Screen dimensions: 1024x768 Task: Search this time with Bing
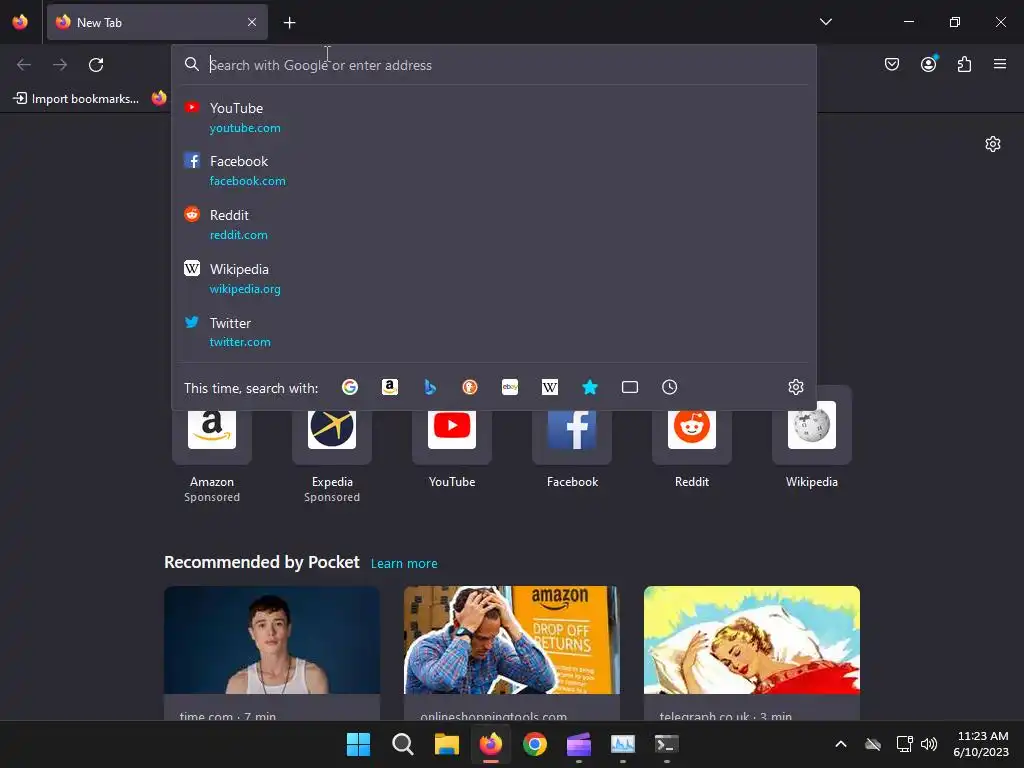click(430, 387)
